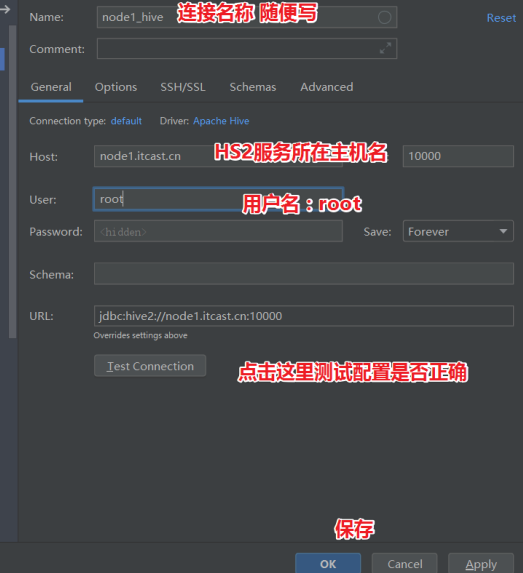Click the Reset link

click(501, 18)
